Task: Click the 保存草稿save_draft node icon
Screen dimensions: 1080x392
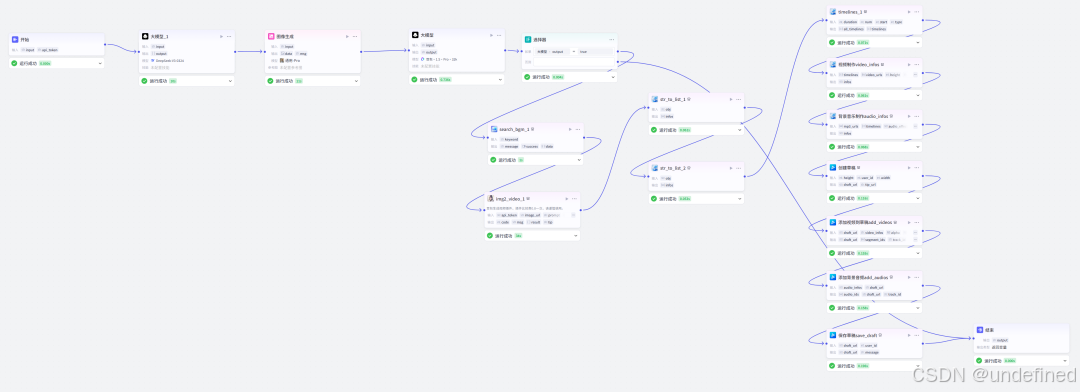Action: click(x=833, y=335)
